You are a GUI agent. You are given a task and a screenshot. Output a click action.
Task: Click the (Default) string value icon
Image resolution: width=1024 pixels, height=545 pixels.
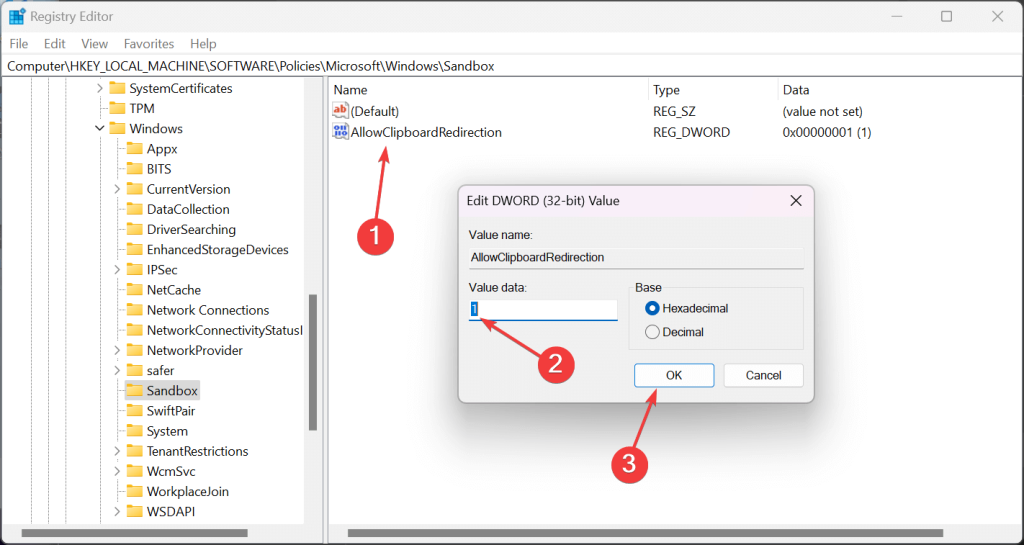click(340, 111)
